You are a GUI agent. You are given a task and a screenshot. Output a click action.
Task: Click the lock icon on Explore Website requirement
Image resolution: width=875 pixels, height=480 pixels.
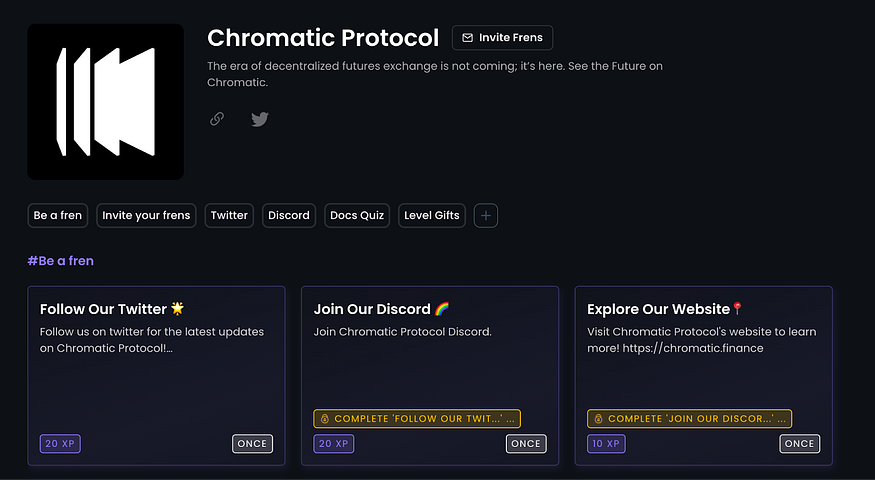[x=598, y=419]
